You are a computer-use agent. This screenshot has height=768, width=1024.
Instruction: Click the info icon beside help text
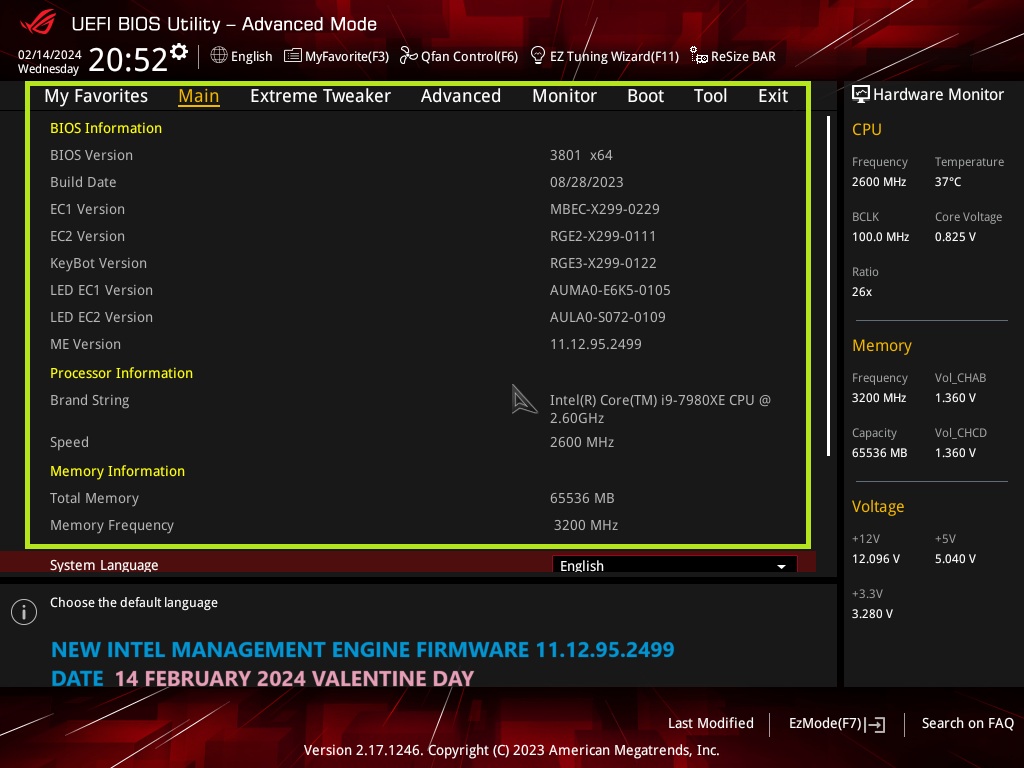24,612
